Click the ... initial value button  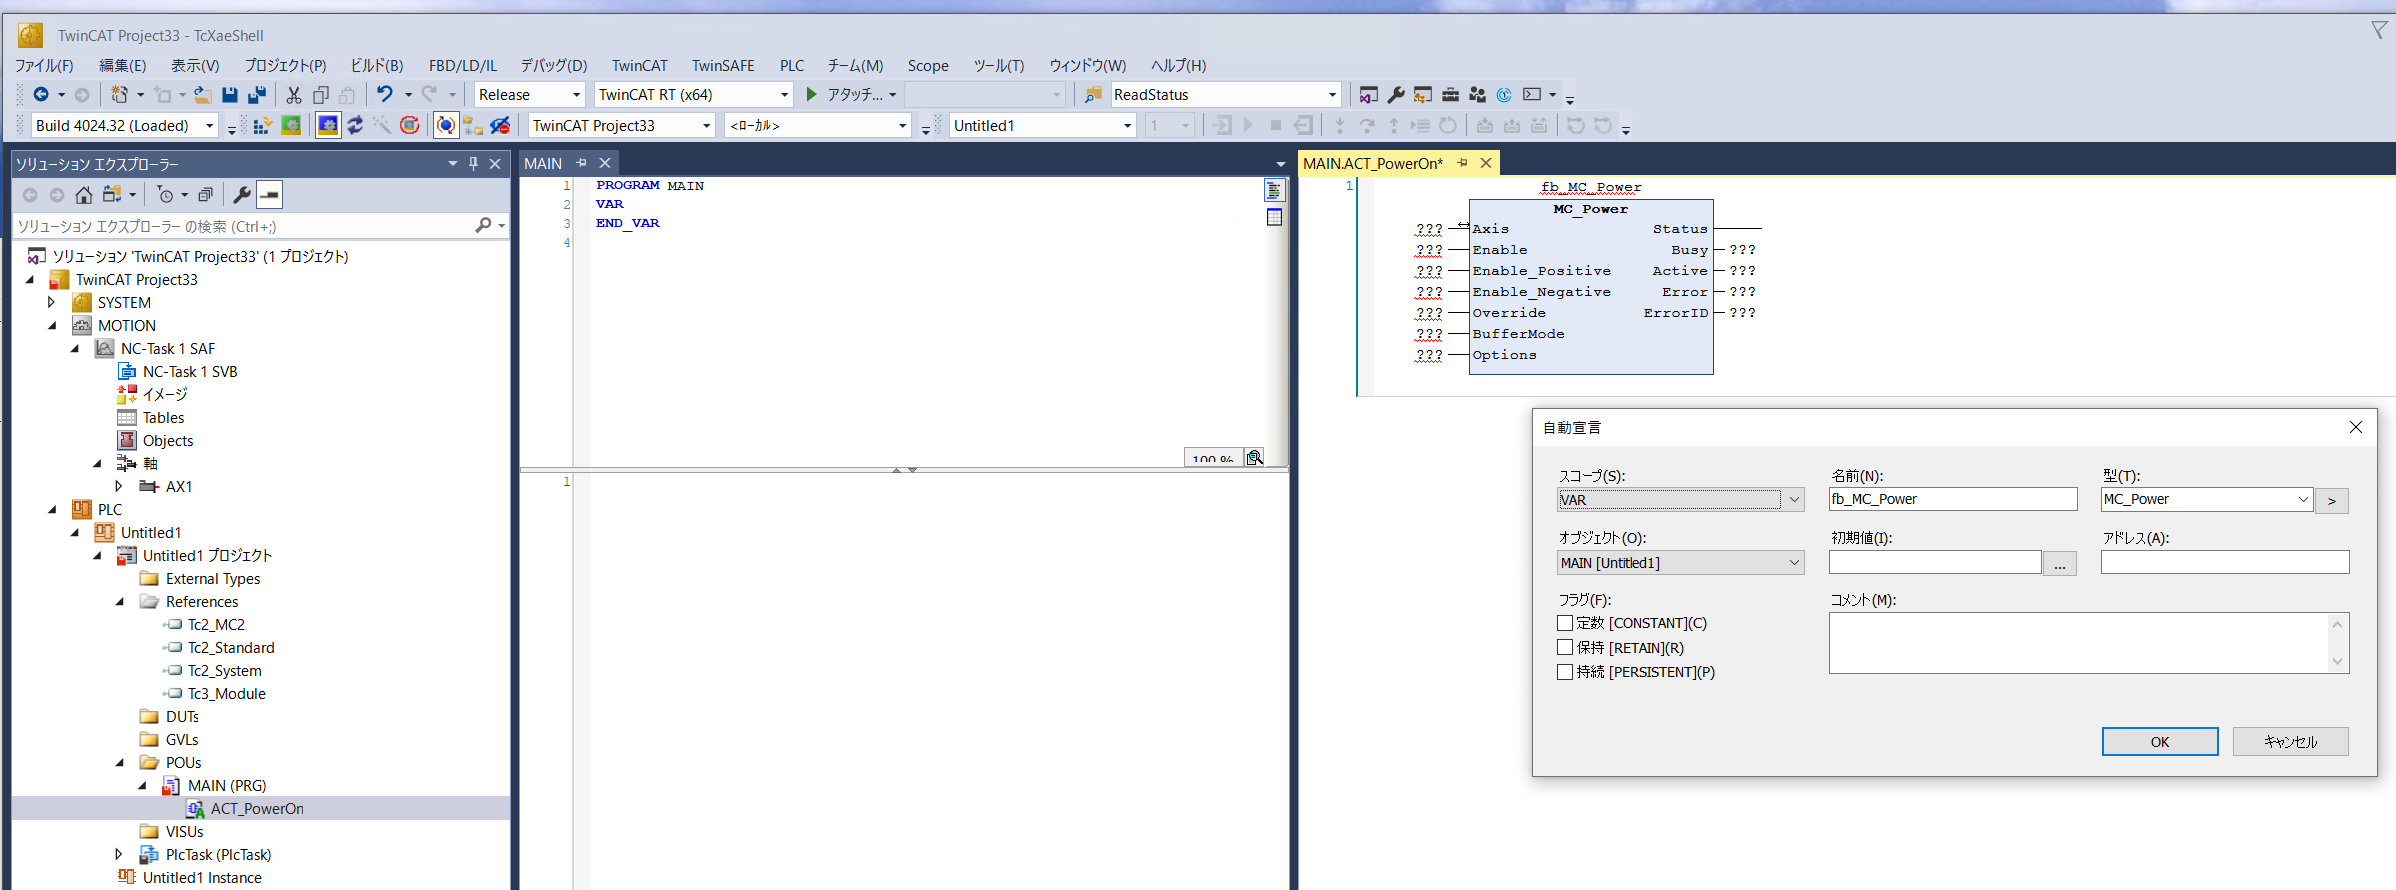tap(2059, 564)
